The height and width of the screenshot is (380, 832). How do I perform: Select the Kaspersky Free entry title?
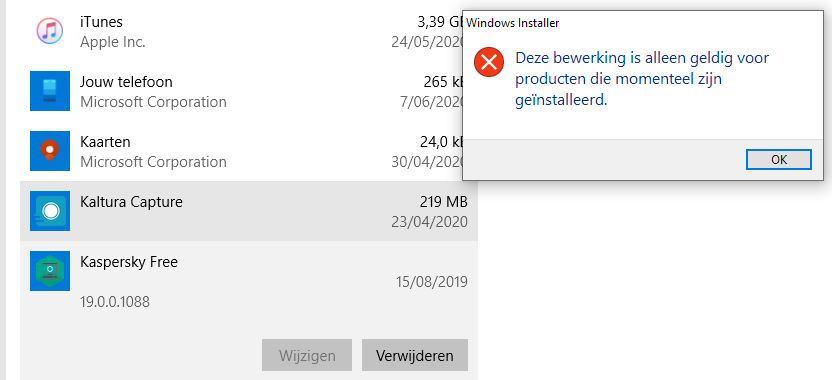point(129,262)
